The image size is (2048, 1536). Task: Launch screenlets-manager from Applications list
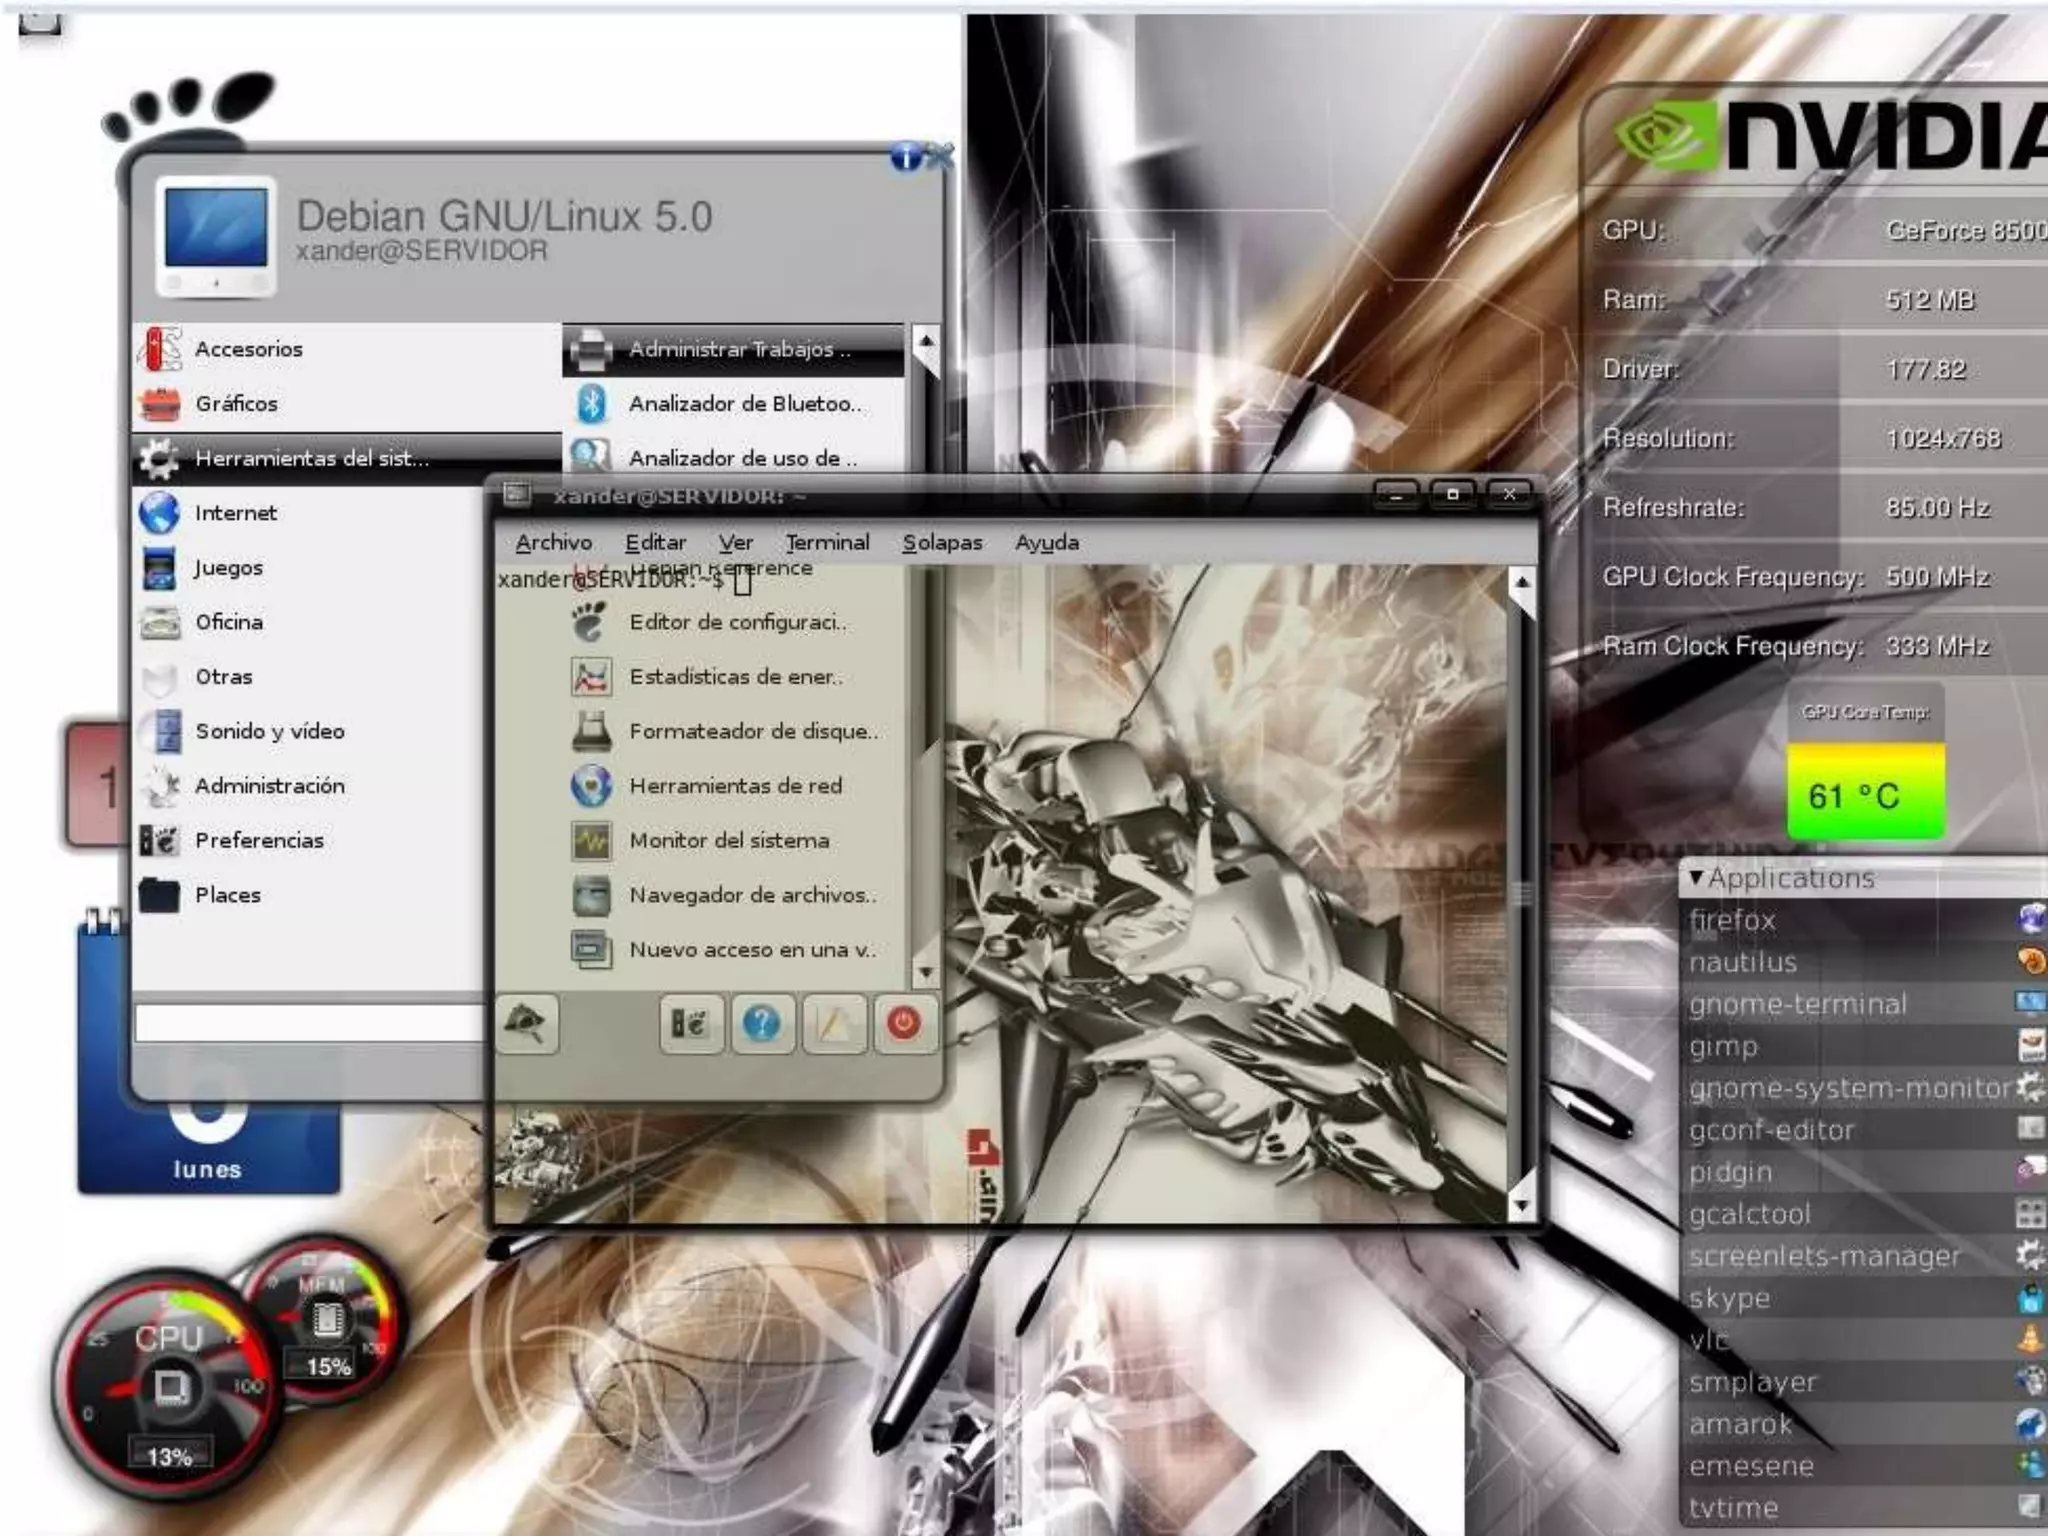pyautogui.click(x=1866, y=1255)
